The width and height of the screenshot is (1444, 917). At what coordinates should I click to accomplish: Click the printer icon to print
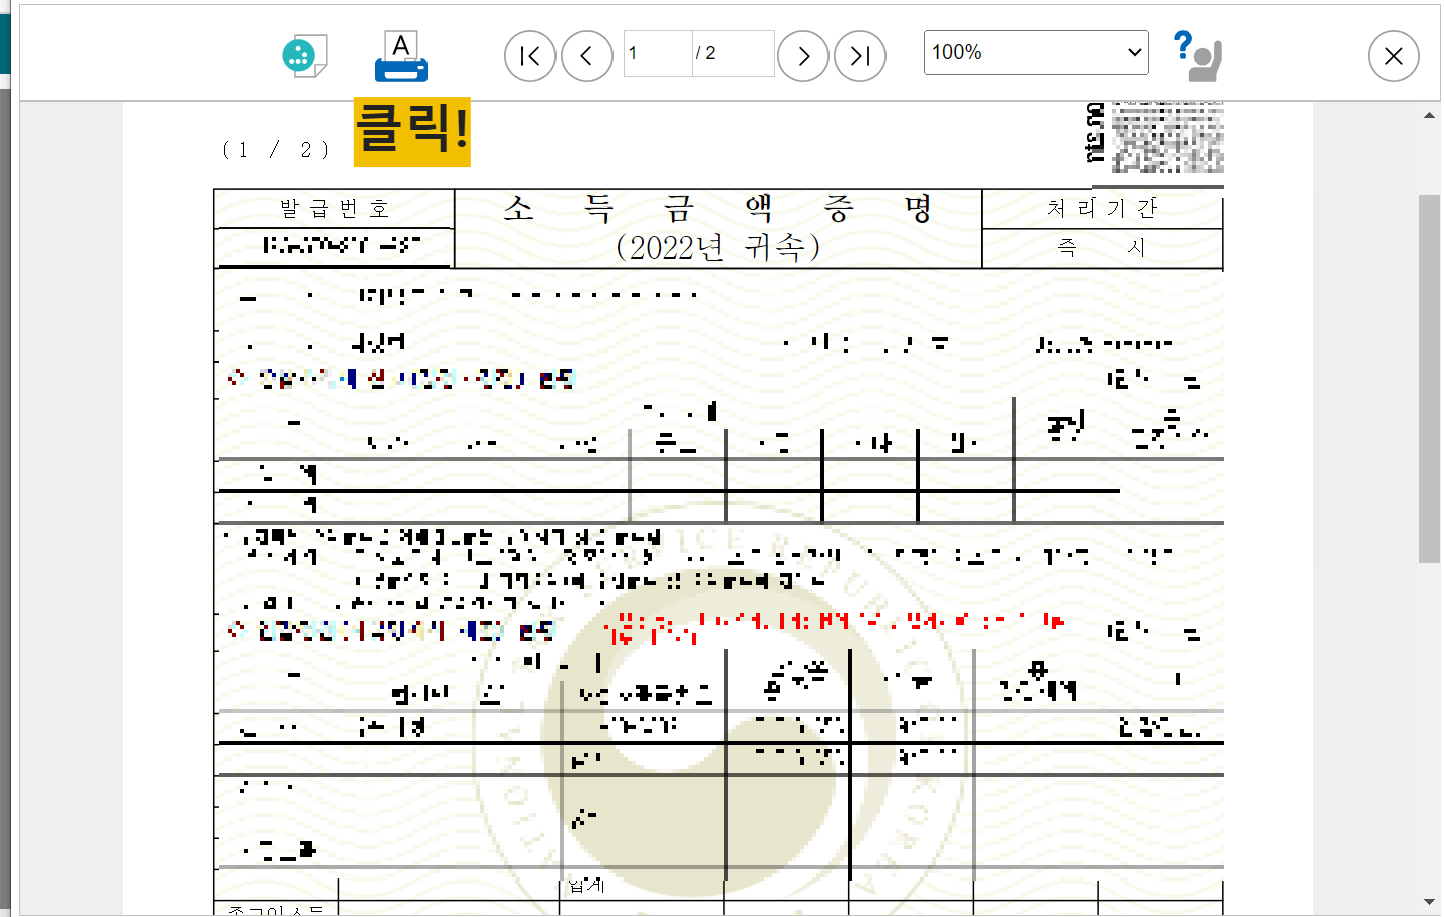click(401, 56)
